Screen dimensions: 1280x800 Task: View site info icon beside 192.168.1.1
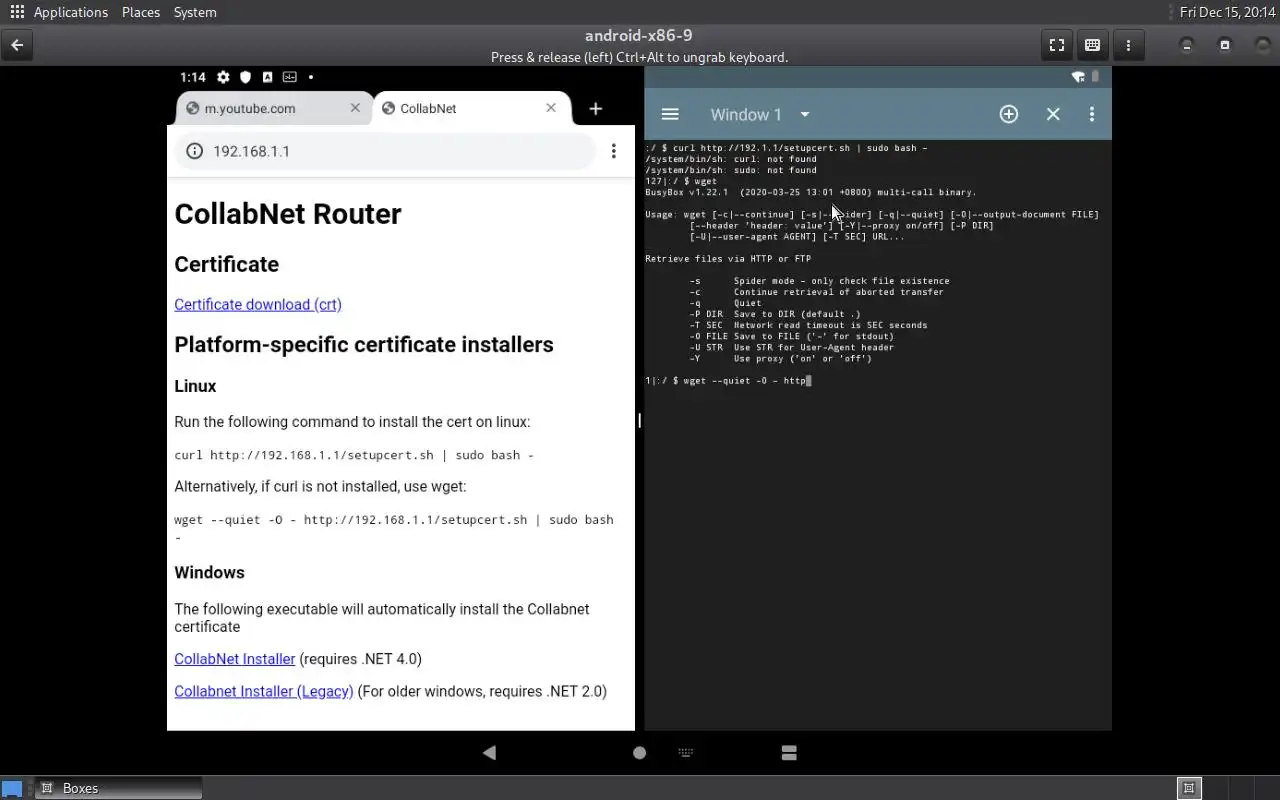click(x=195, y=151)
